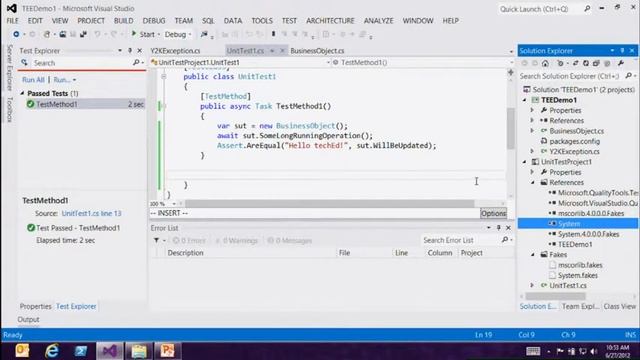Switch to the Y2KException.cs editor tab
Image resolution: width=640 pixels, height=360 pixels.
[x=176, y=51]
